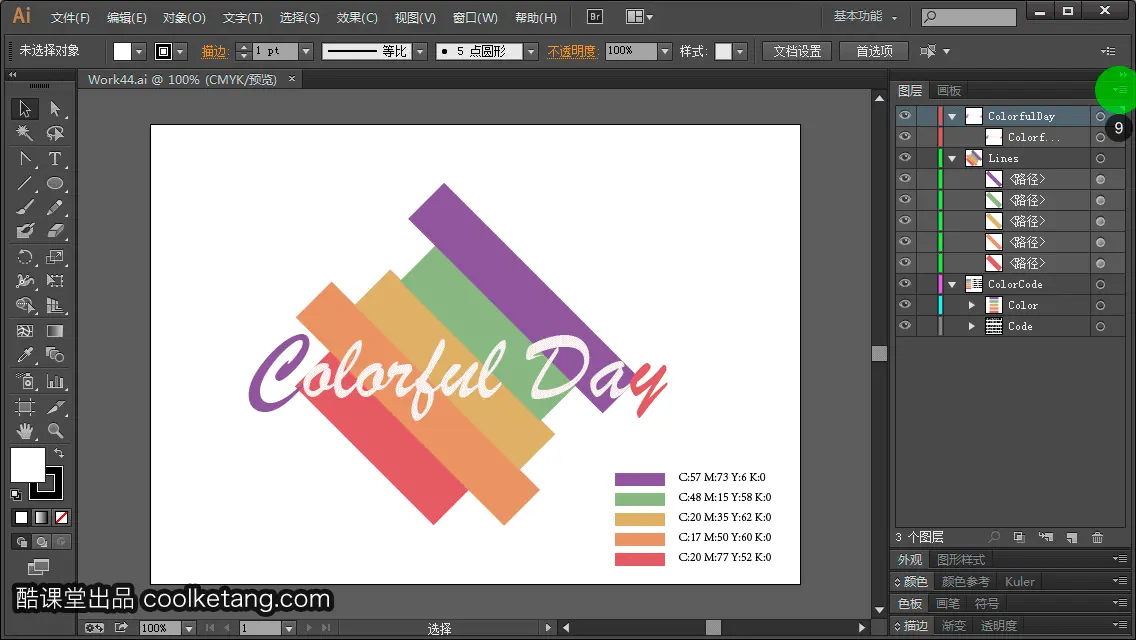The image size is (1136, 640).
Task: Hide the Lines layer eye
Action: pyautogui.click(x=905, y=157)
